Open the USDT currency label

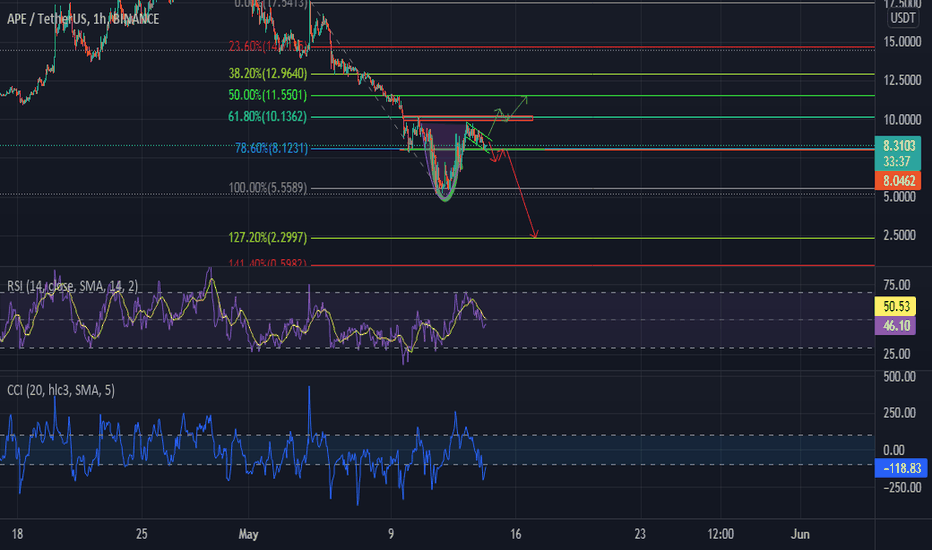coord(902,18)
